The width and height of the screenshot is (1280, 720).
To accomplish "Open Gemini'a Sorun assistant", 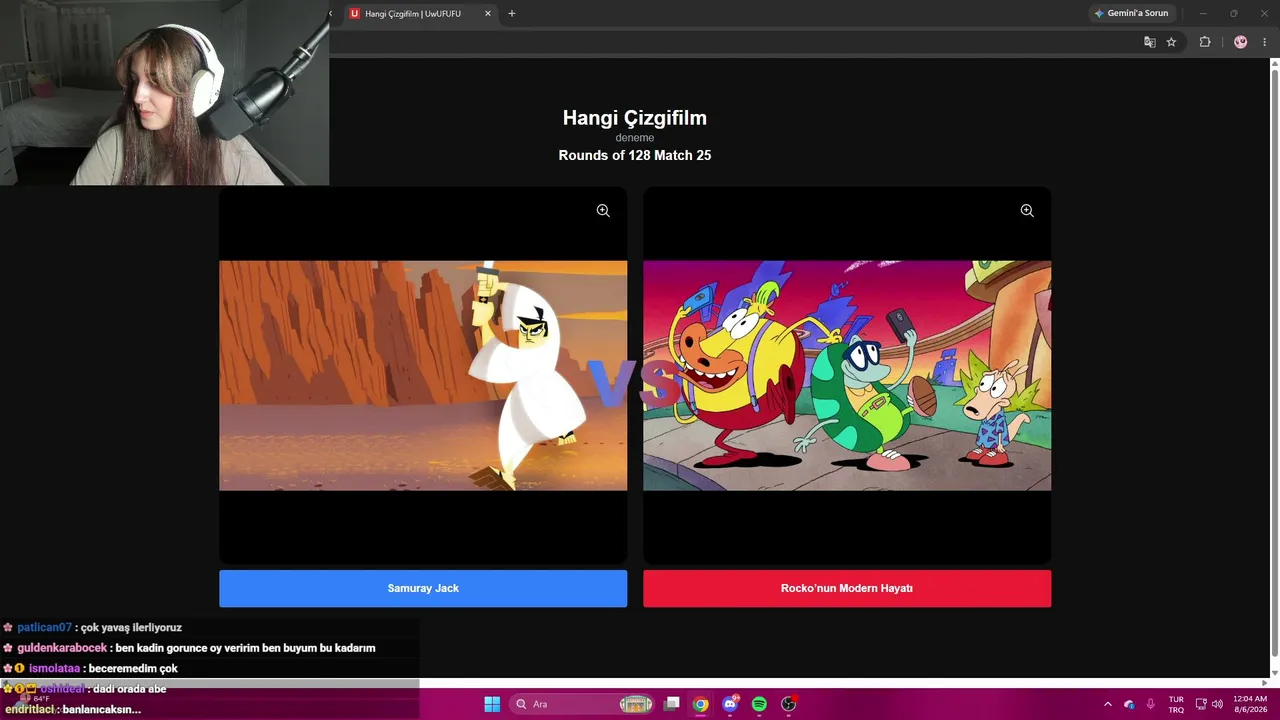I will click(x=1131, y=14).
